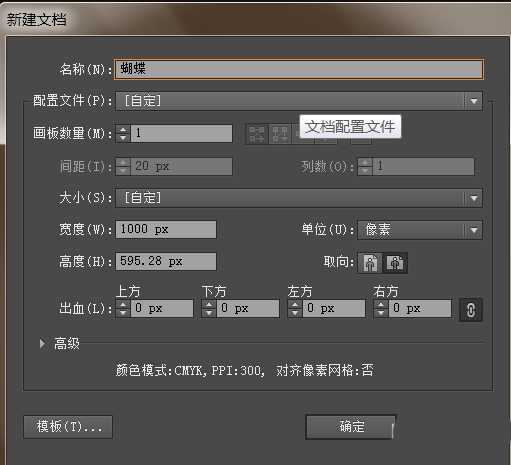Click the 列数 columns field
This screenshot has height=465, width=511.
tap(423, 166)
